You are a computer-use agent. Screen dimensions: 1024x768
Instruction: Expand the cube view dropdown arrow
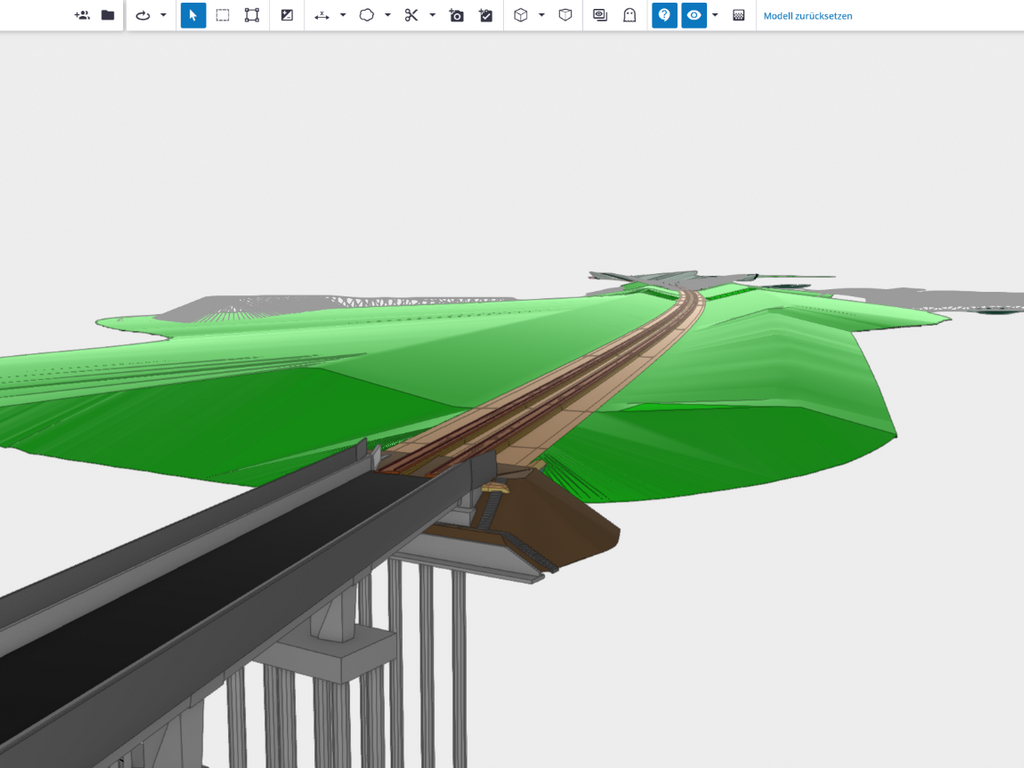click(541, 15)
